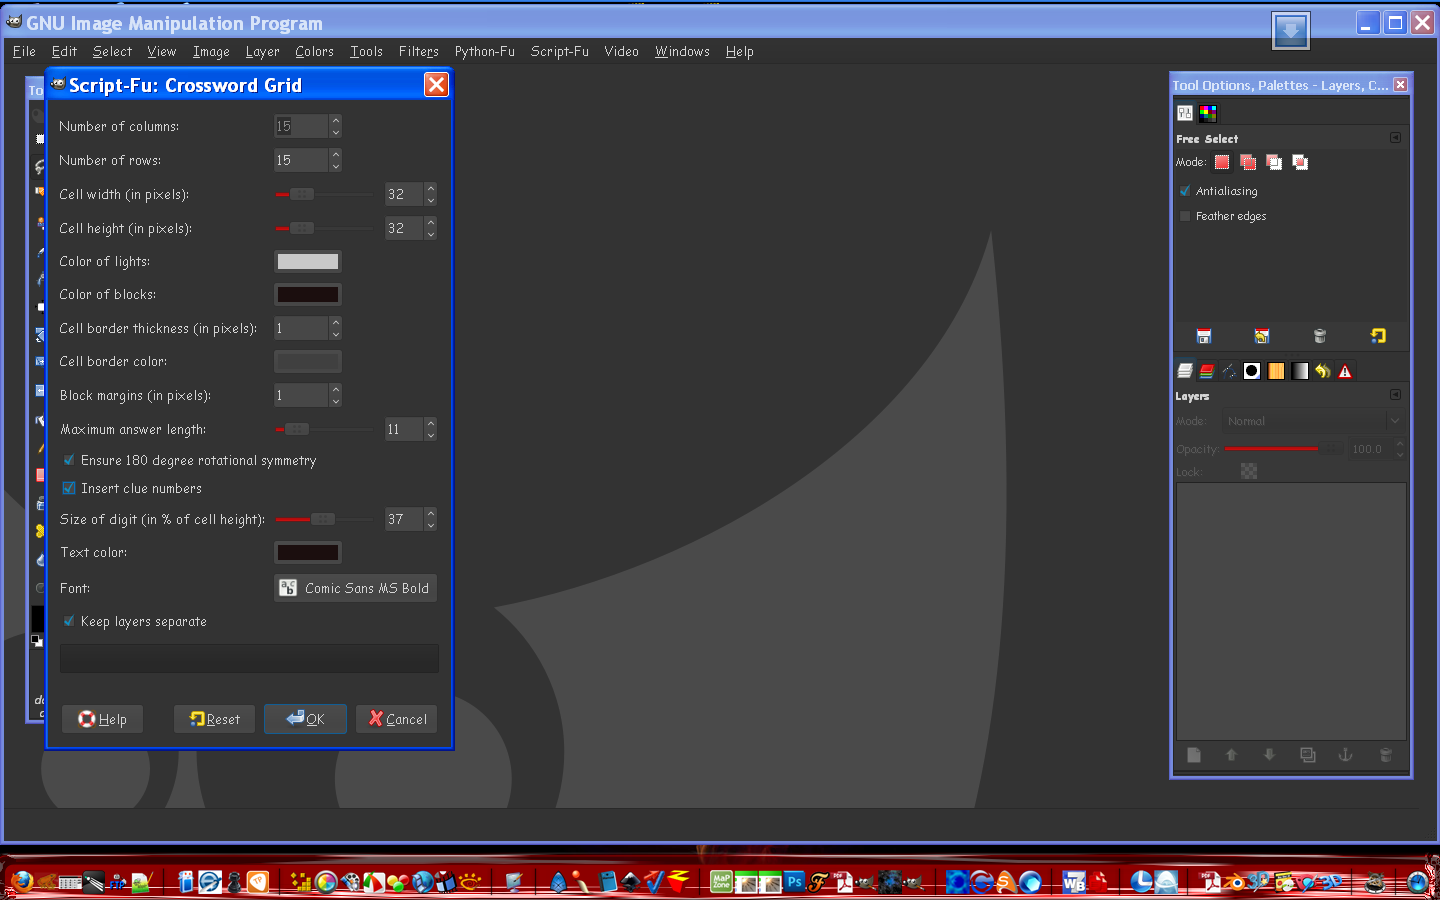
Task: Switch to the Paths tab icon
Action: 1229,371
